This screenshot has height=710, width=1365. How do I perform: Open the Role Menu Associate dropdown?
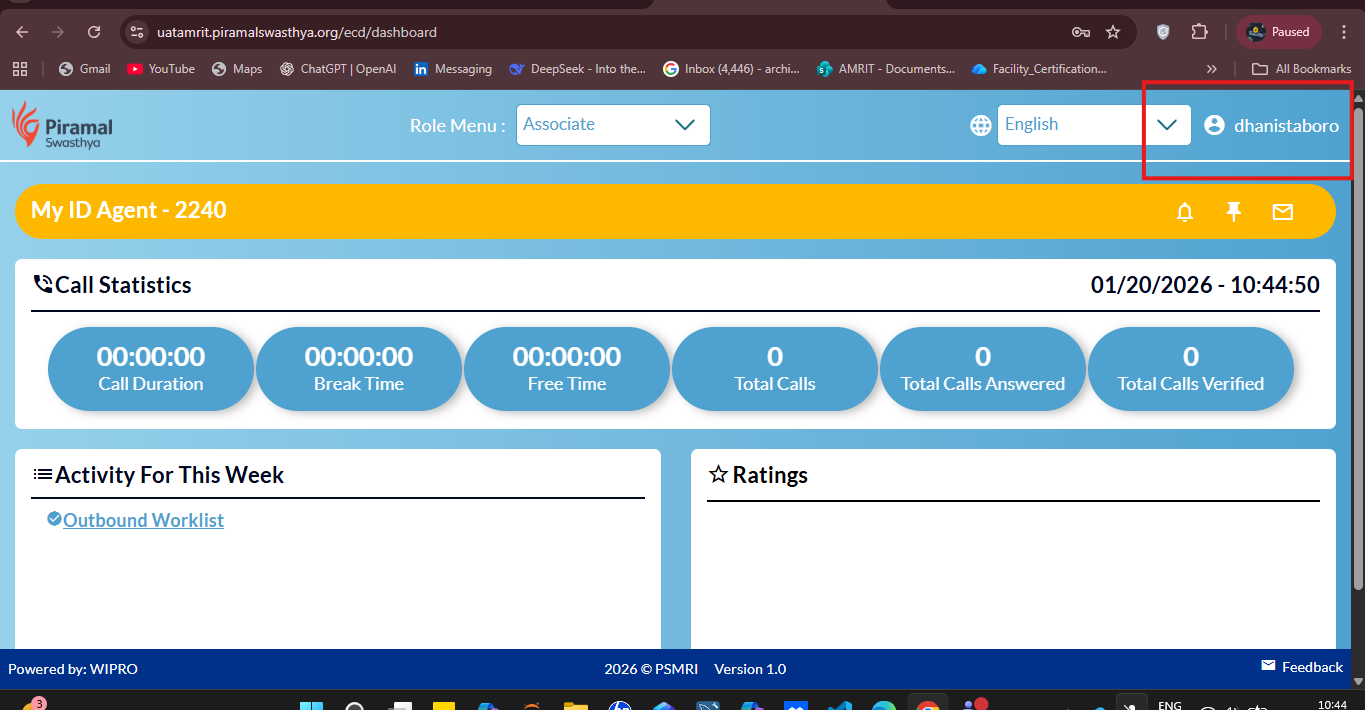pos(613,125)
